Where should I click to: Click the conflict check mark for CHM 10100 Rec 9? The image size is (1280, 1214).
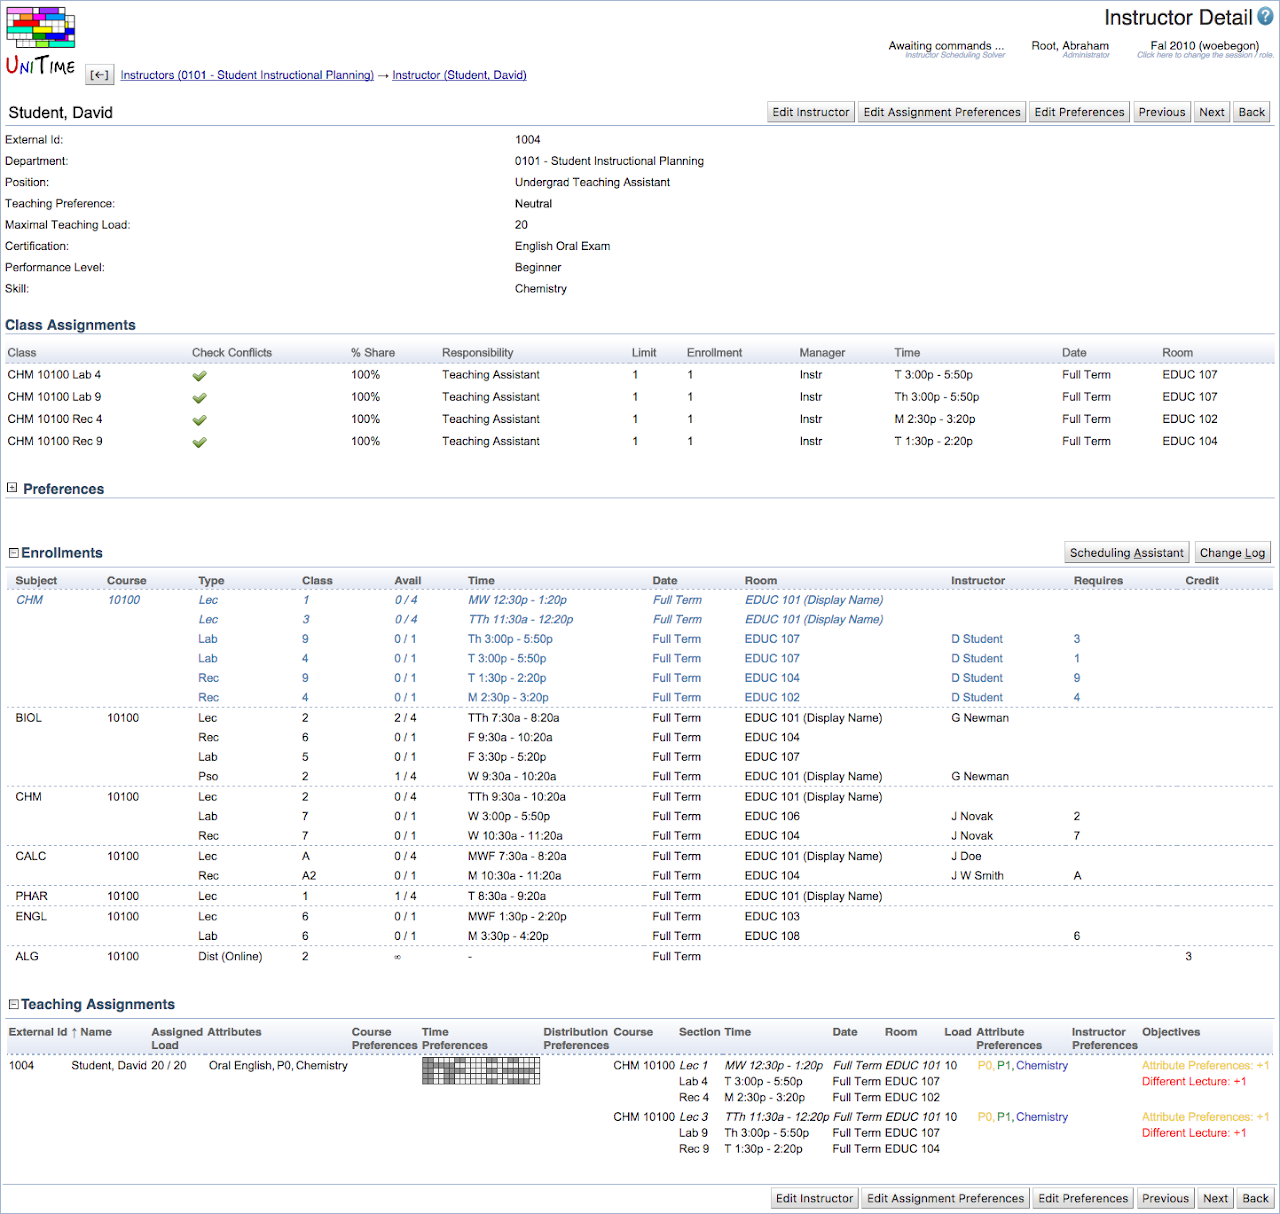[x=200, y=442]
